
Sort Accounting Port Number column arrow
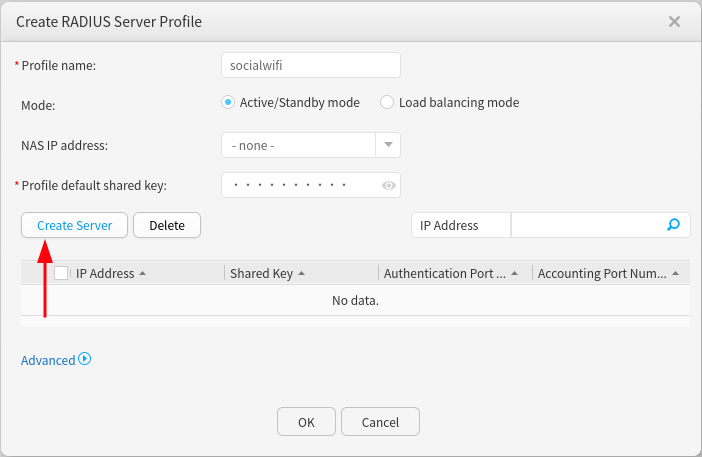[676, 273]
